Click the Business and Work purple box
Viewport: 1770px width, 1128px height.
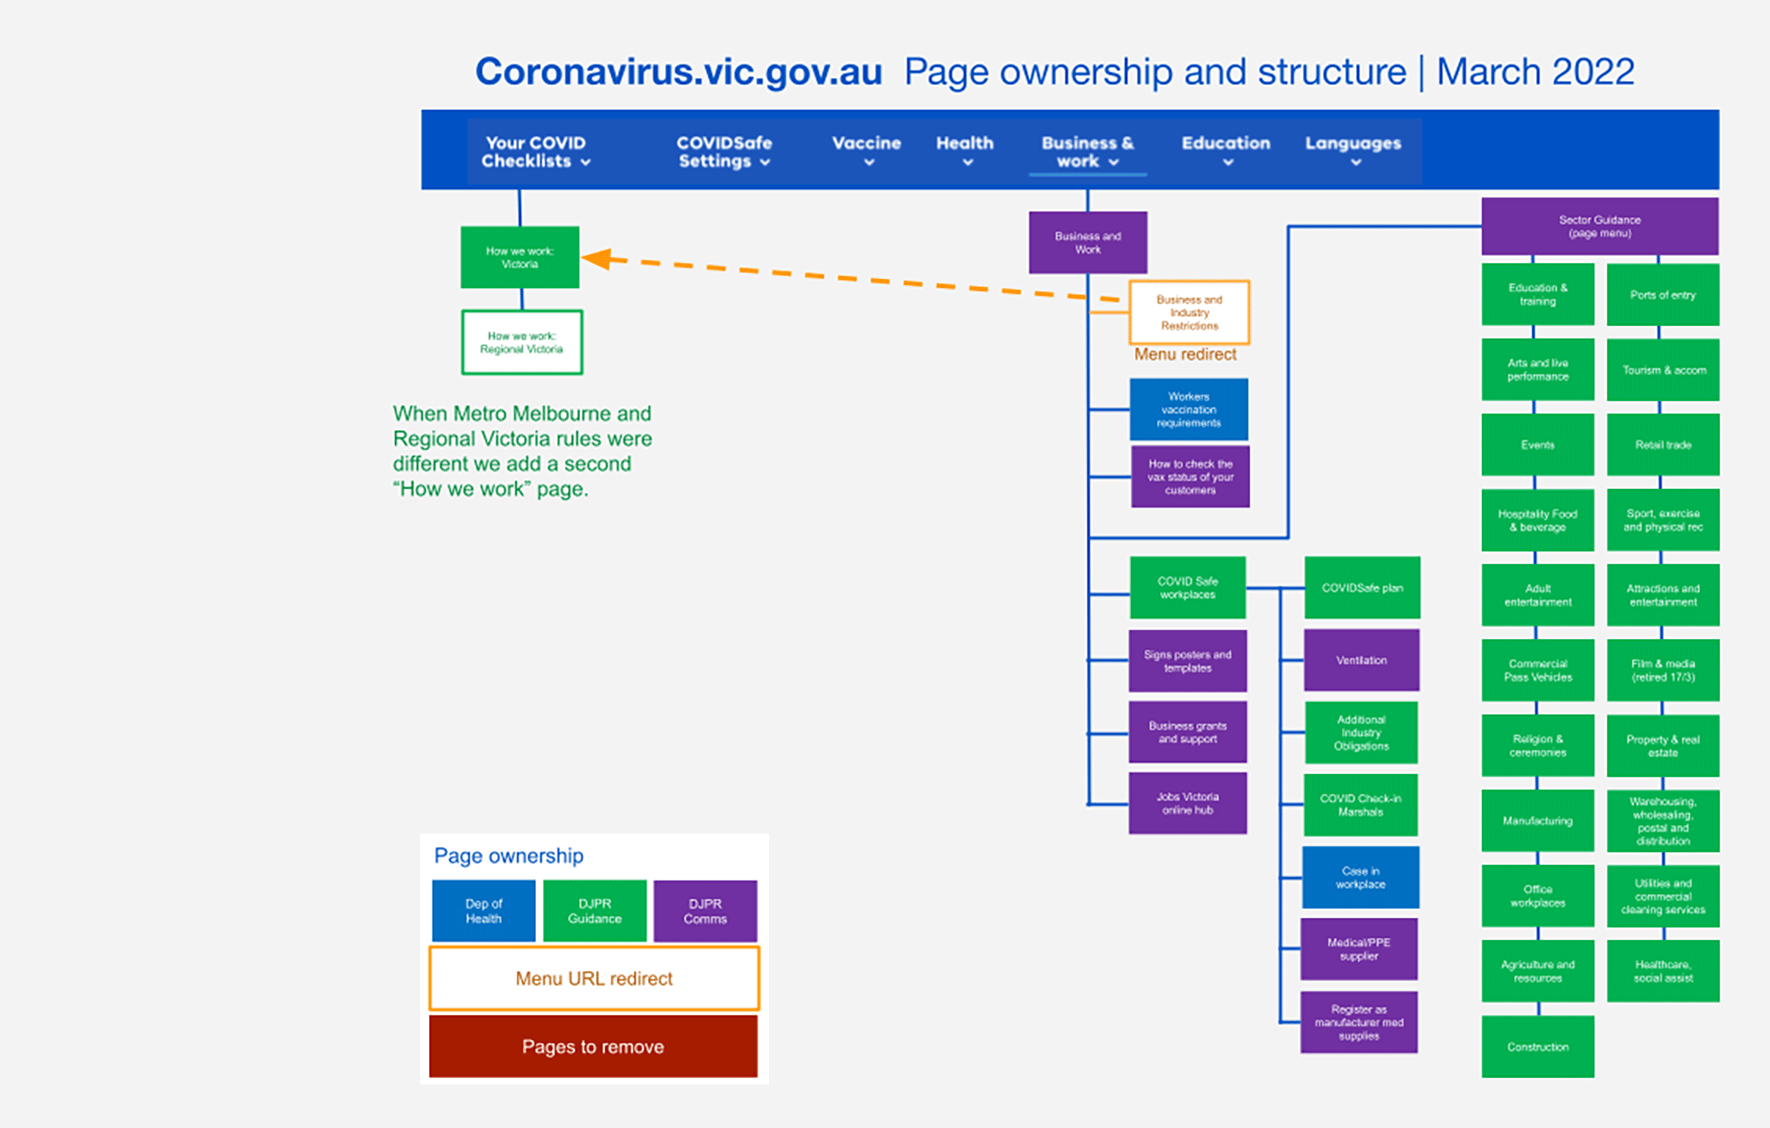point(1088,243)
